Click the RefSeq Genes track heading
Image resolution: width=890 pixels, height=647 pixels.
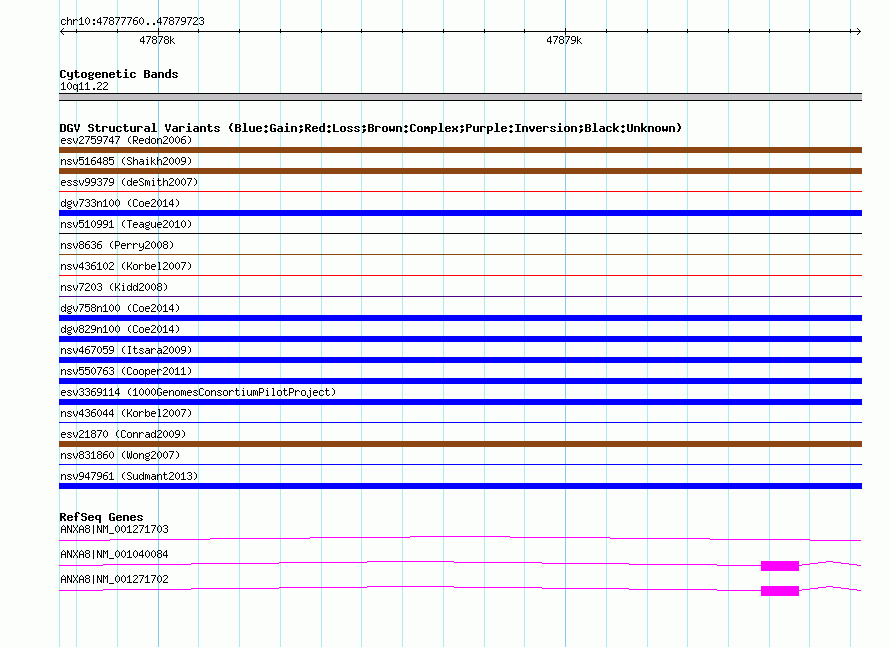[101, 517]
